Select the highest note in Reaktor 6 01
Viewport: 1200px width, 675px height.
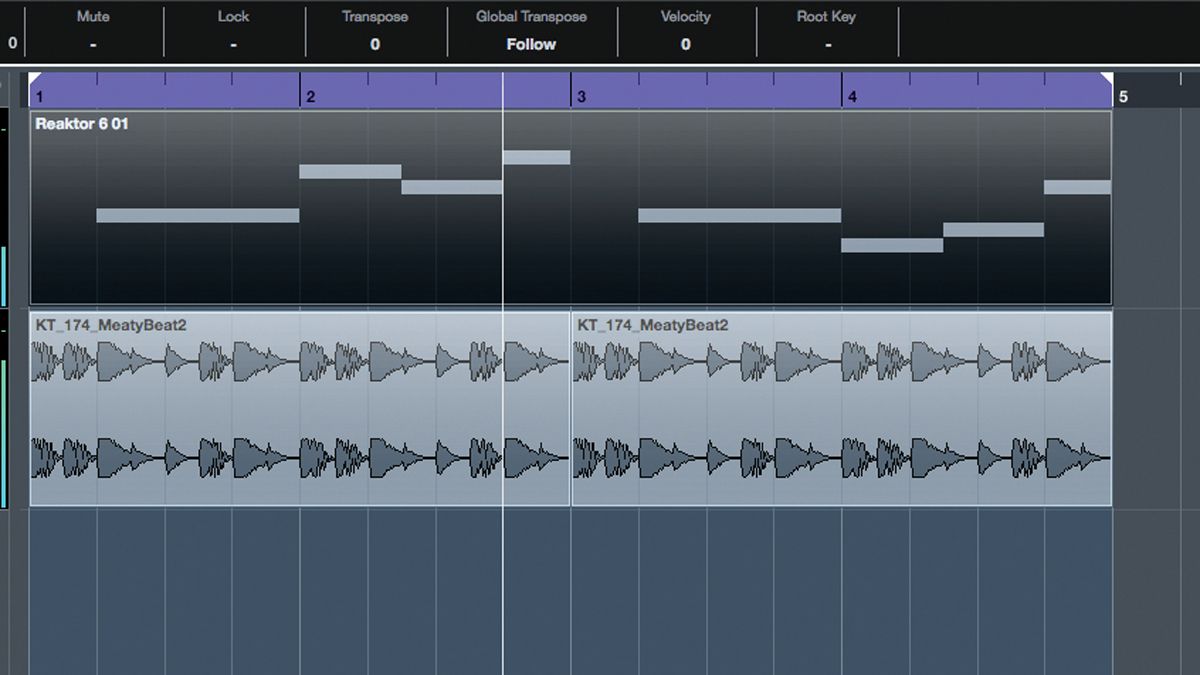coord(535,157)
